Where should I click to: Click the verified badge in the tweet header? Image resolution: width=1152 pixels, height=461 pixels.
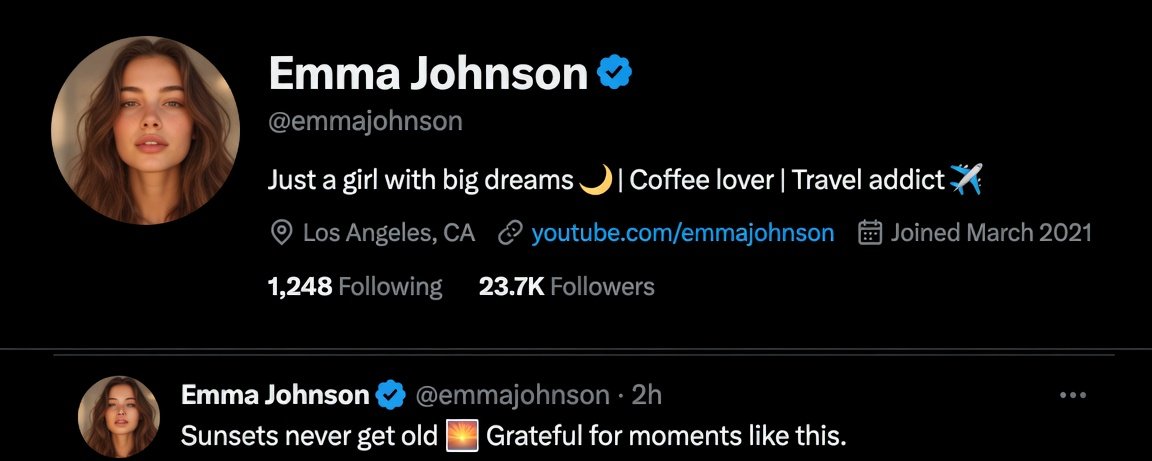pos(391,396)
